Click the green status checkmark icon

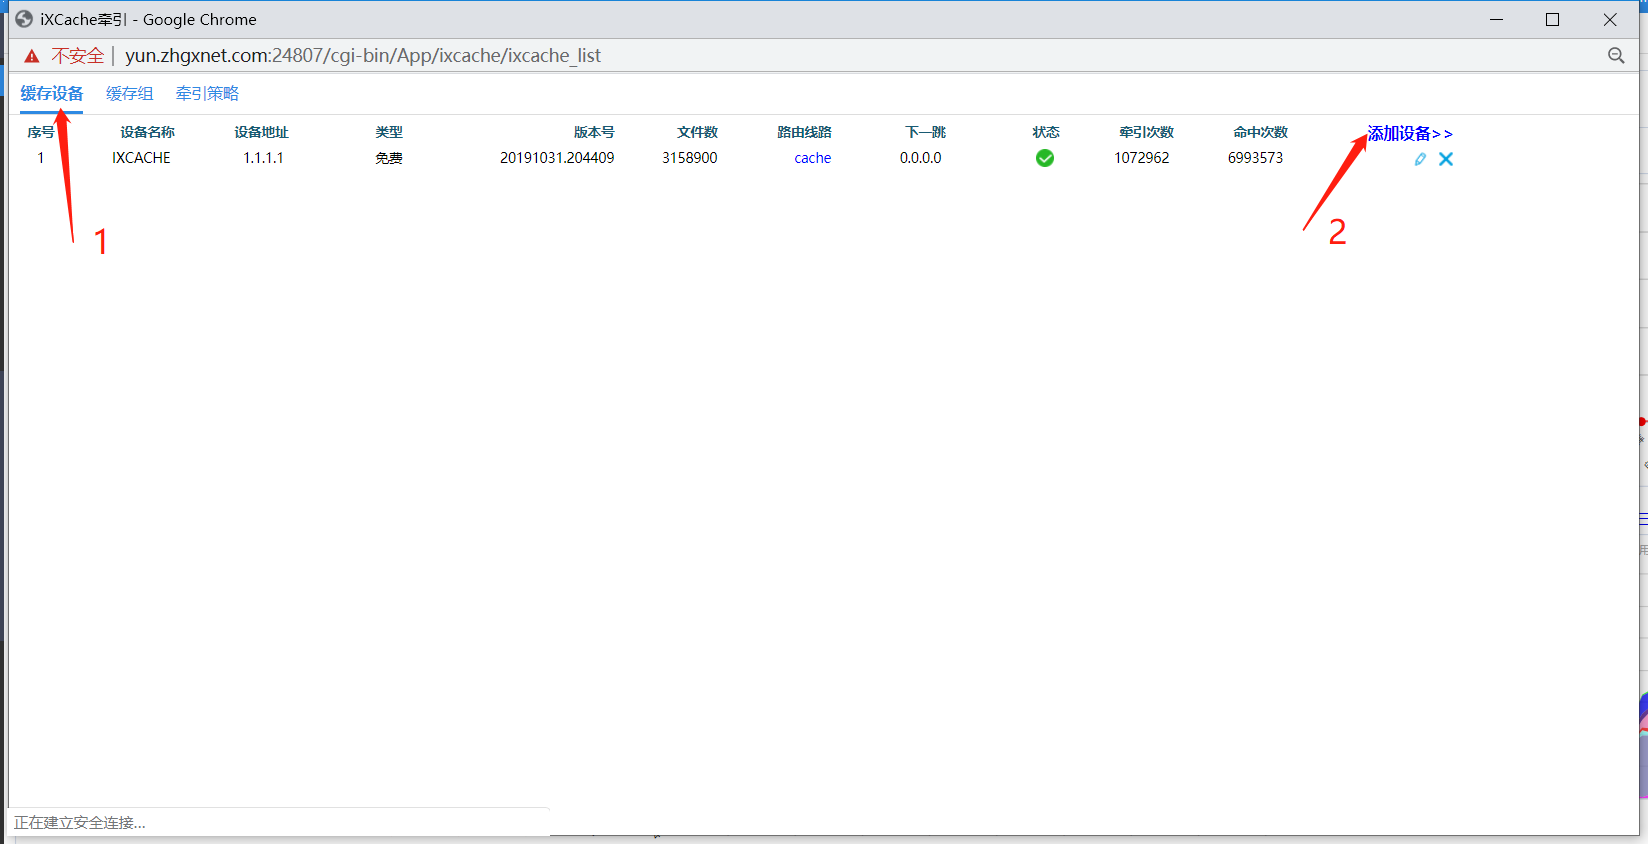[x=1045, y=158]
